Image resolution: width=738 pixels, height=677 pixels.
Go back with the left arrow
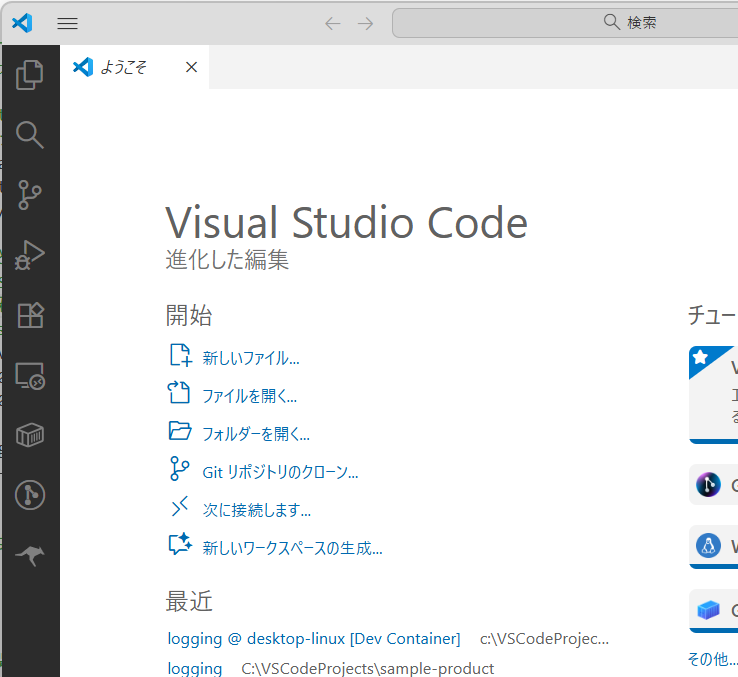tap(333, 23)
